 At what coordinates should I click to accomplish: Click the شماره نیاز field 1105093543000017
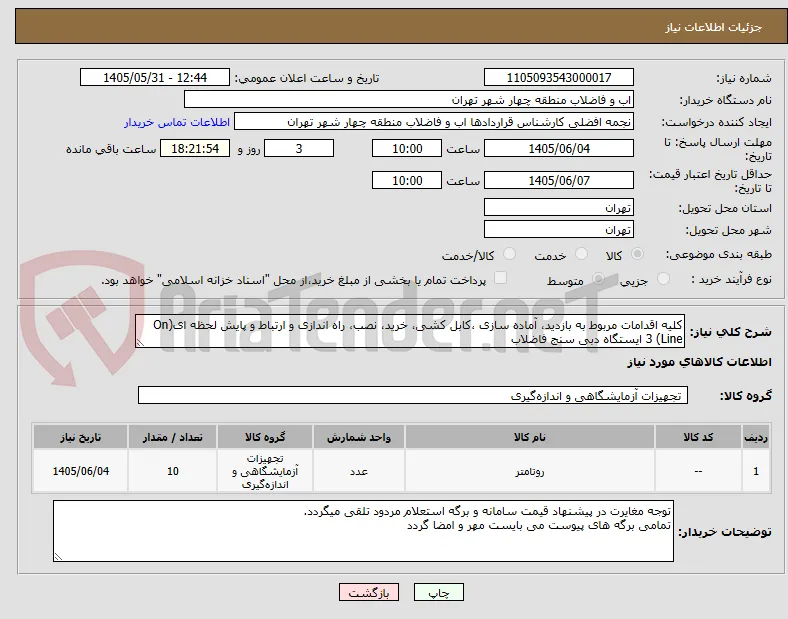click(x=559, y=77)
